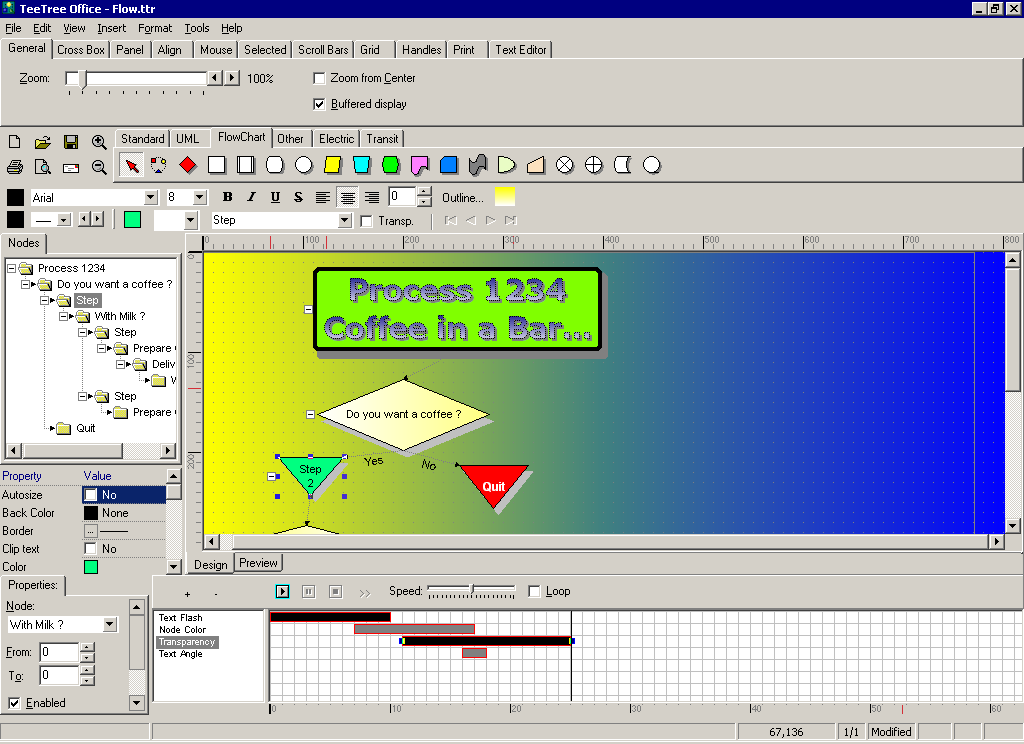Choose the circled-X summing junction shape
This screenshot has height=744, width=1024.
point(565,165)
